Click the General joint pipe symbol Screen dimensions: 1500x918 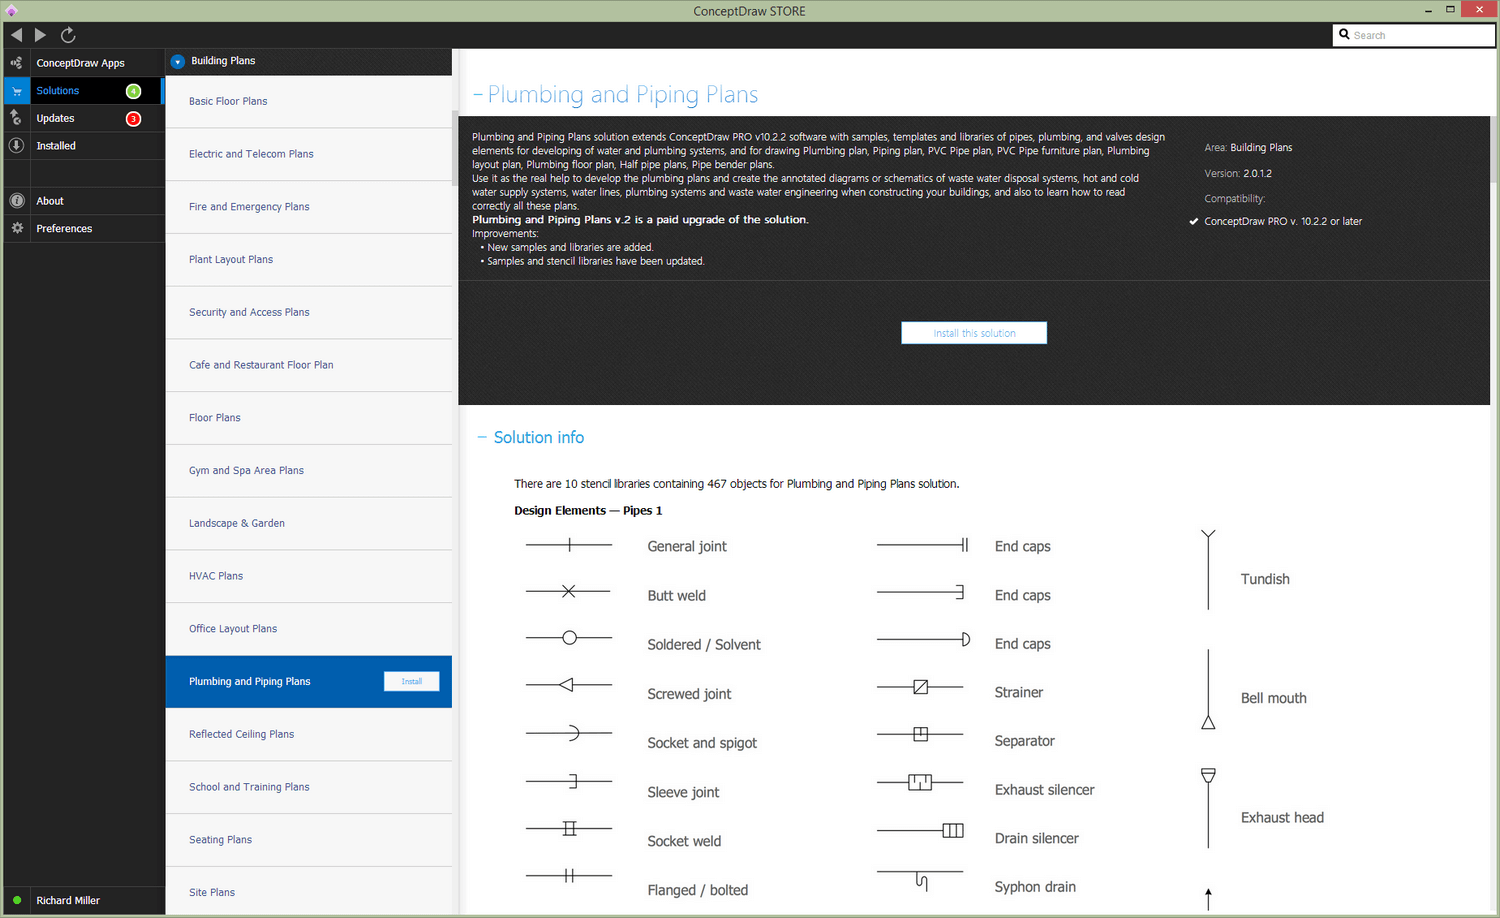click(x=569, y=545)
